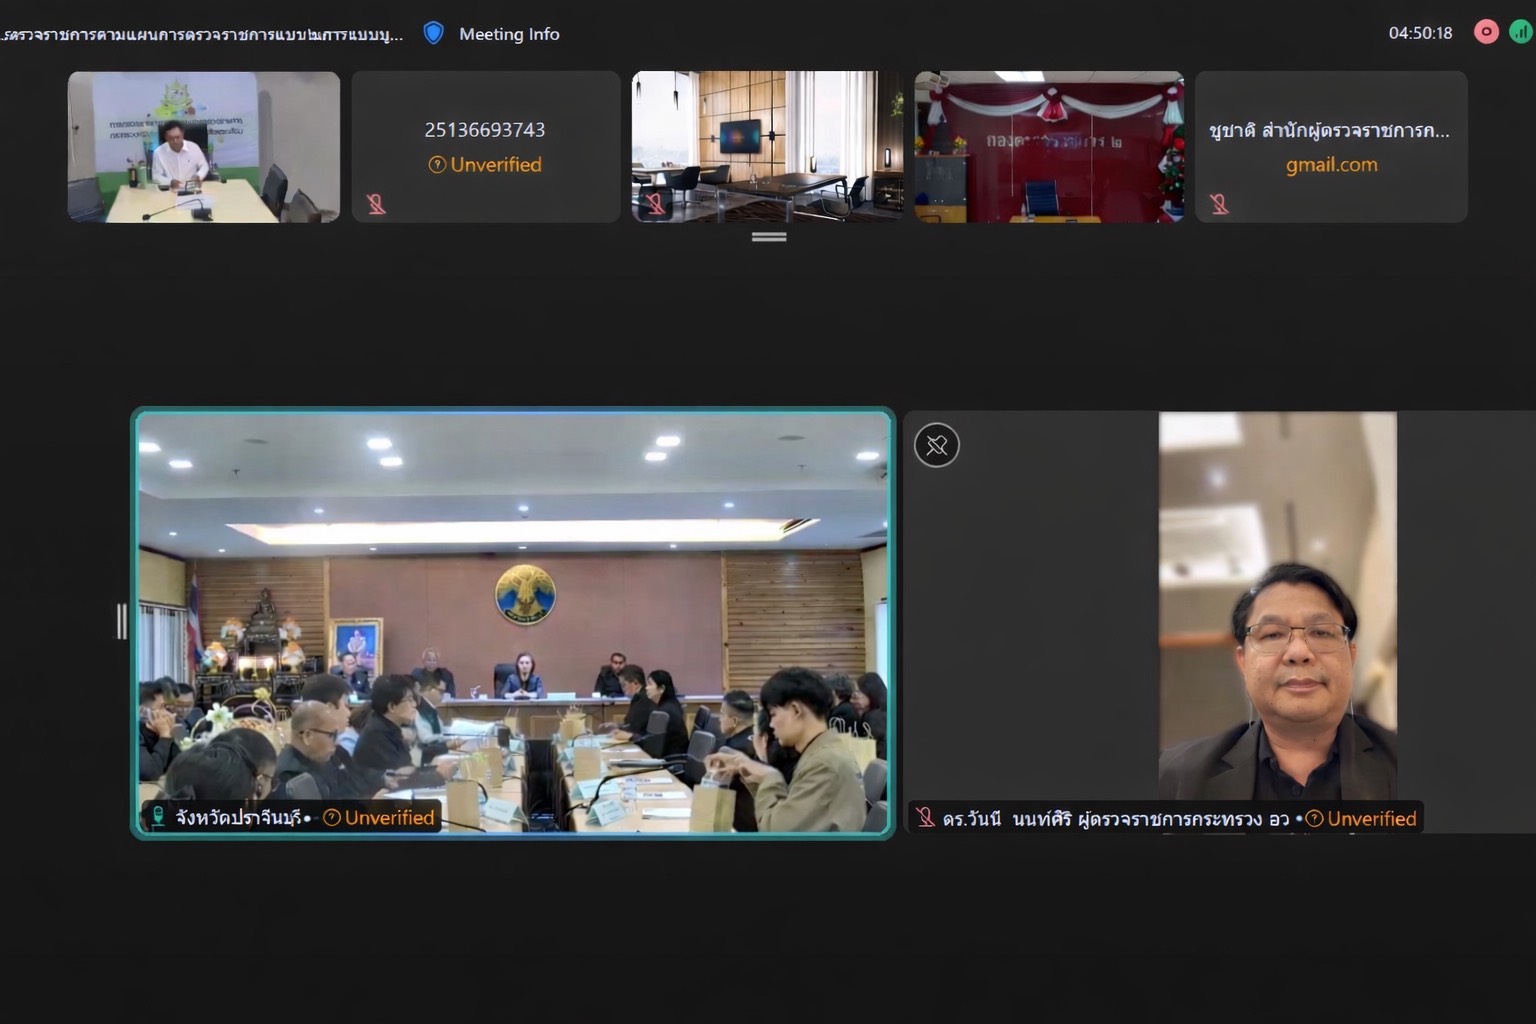Collapse the thumbnail strip using horizontal handle
Image resolution: width=1536 pixels, height=1024 pixels.
(768, 237)
